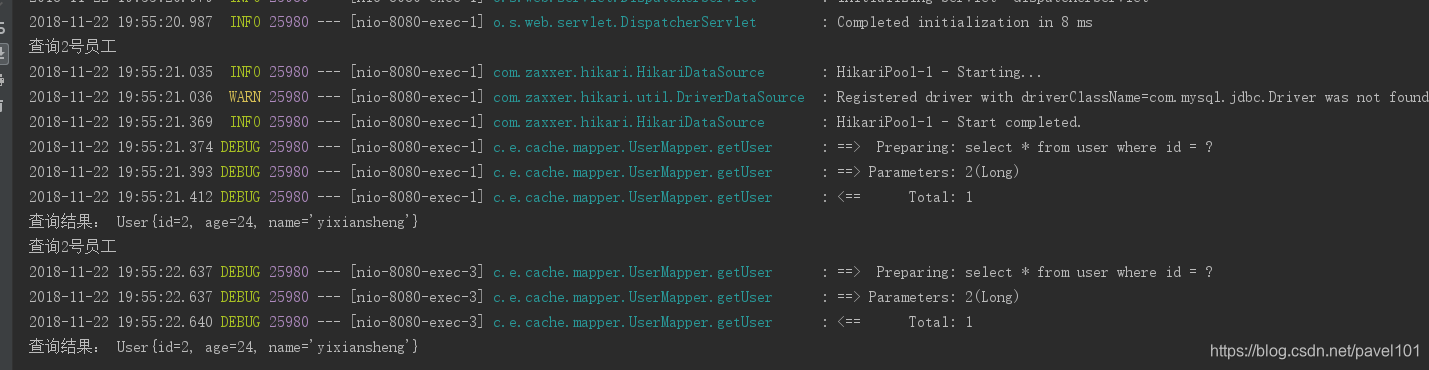
Task: Click the yellow WARN level label
Action: tap(245, 97)
